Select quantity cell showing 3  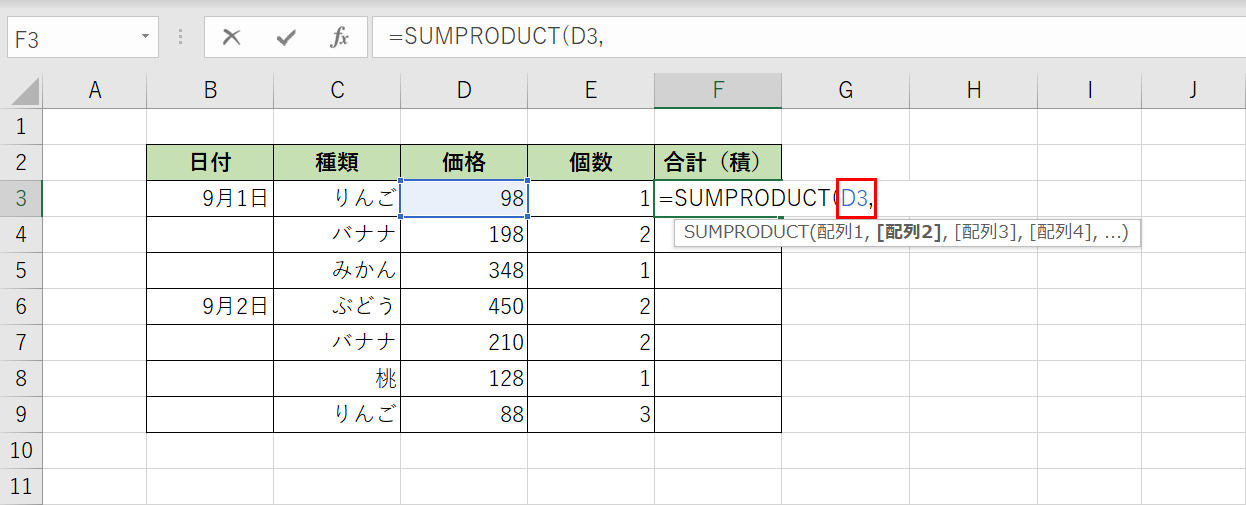pyautogui.click(x=591, y=414)
